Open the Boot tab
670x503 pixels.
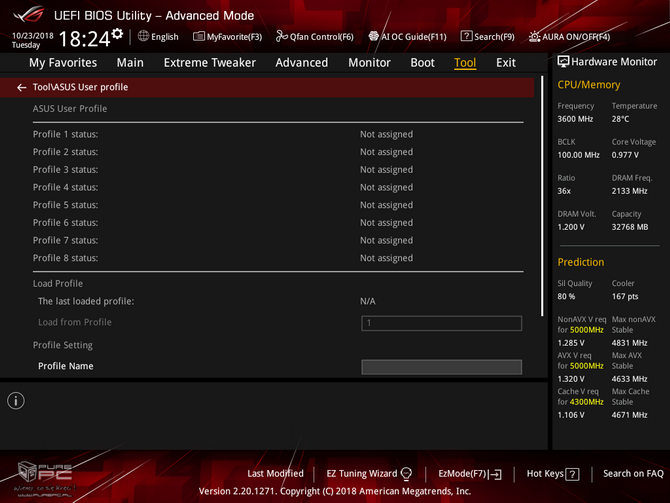422,63
